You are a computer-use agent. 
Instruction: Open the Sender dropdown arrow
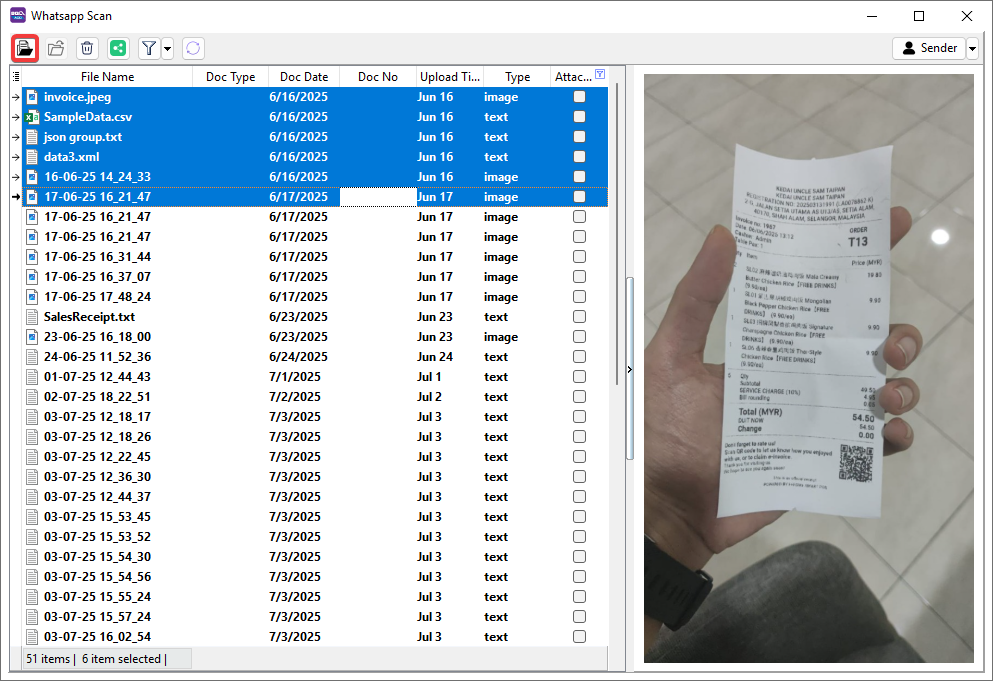pyautogui.click(x=972, y=48)
